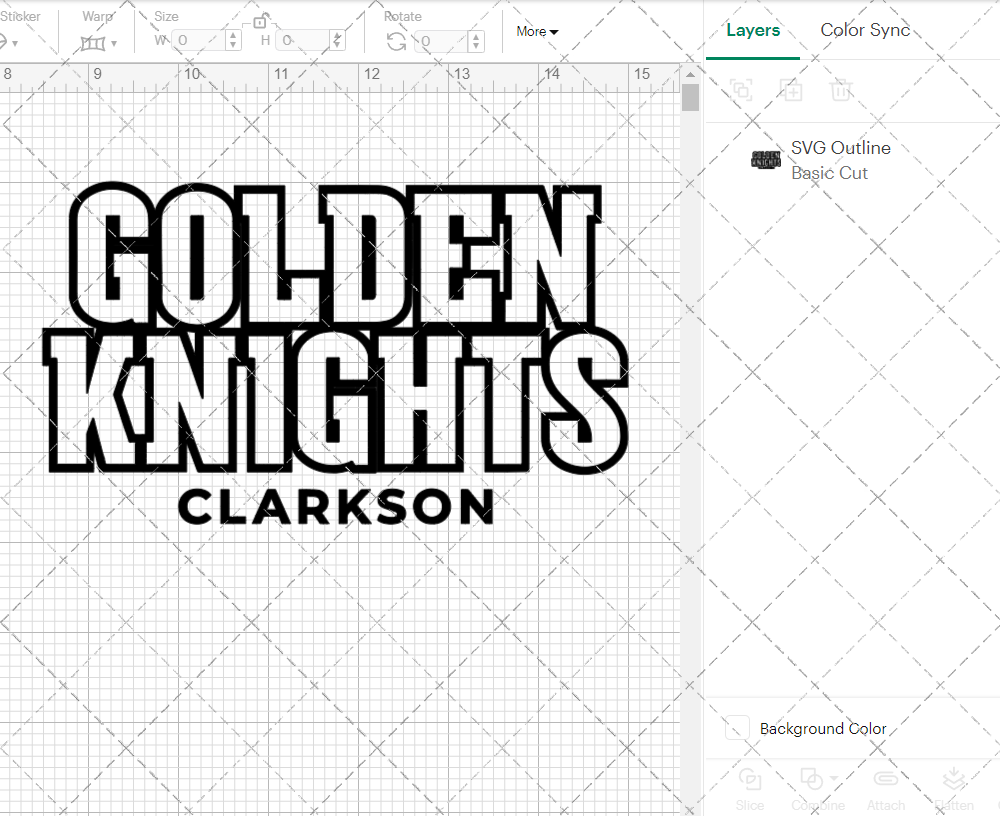Select the SVG Outline Basic Cut layer
Image resolution: width=1000 pixels, height=816 pixels.
[840, 160]
